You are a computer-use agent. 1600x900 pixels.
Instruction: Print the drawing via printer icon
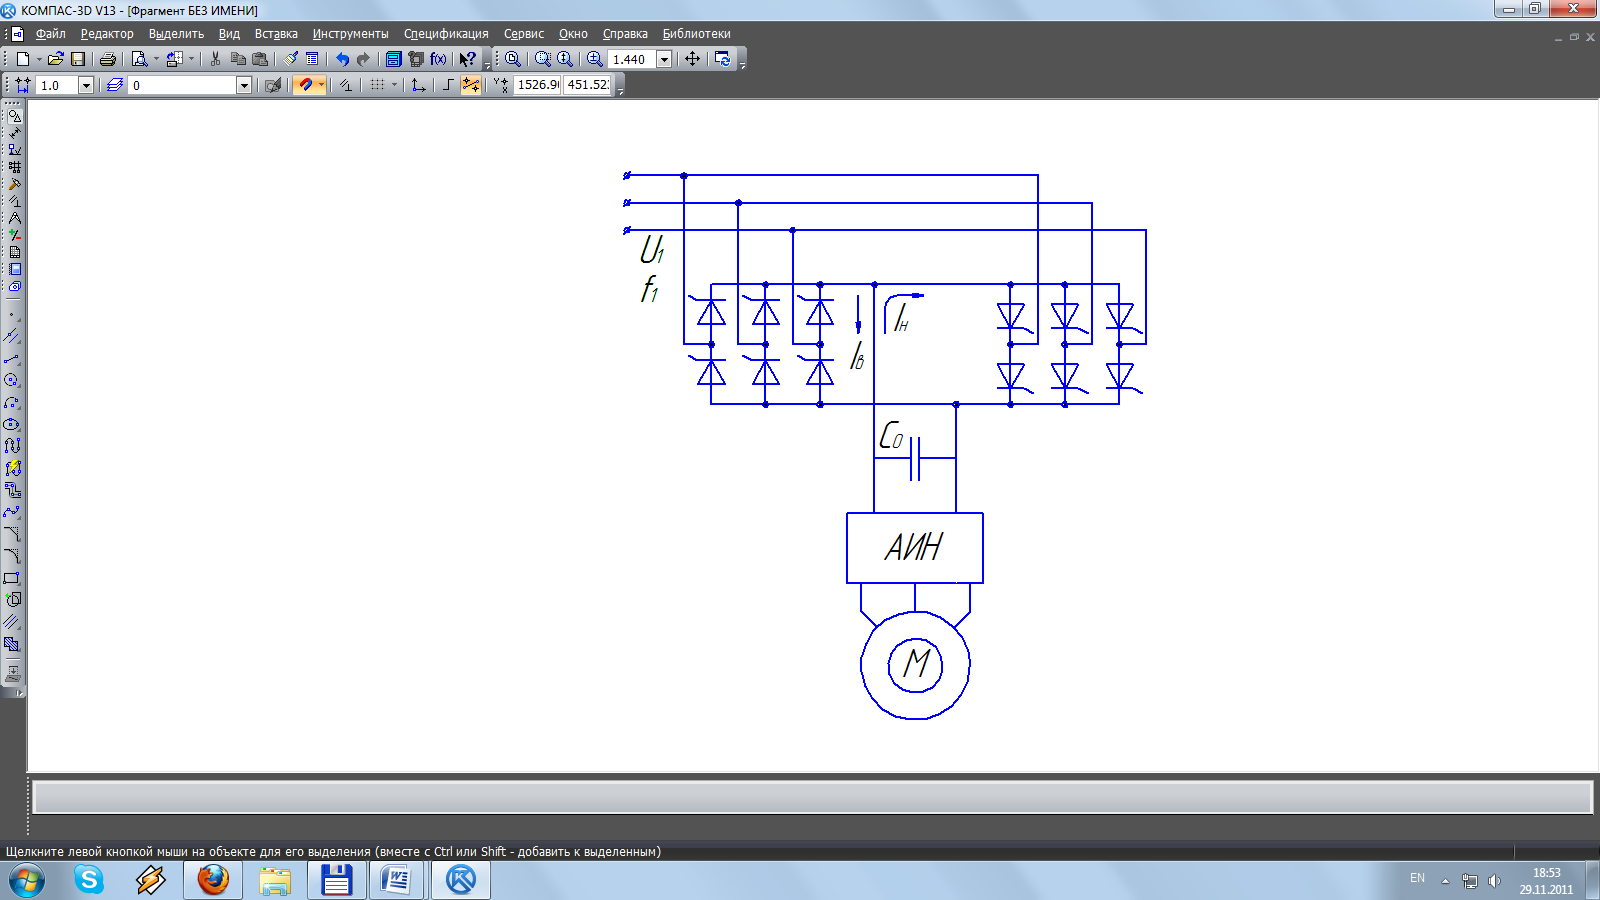tap(108, 59)
